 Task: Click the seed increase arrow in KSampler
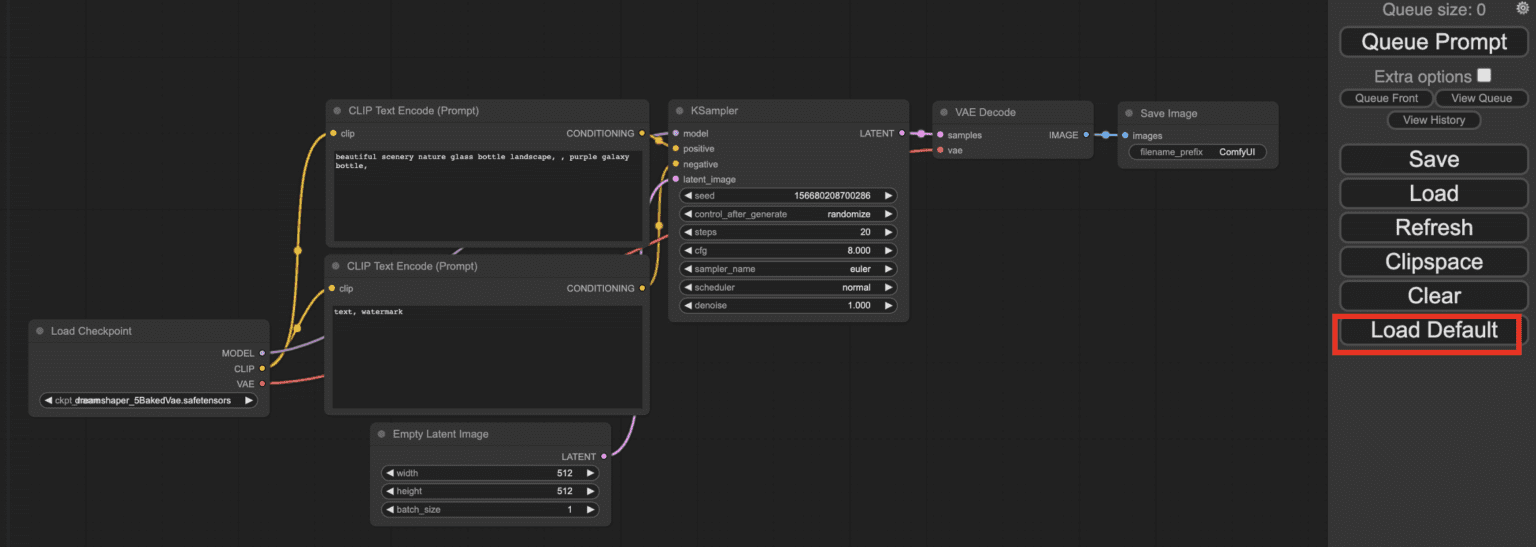[x=888, y=196]
